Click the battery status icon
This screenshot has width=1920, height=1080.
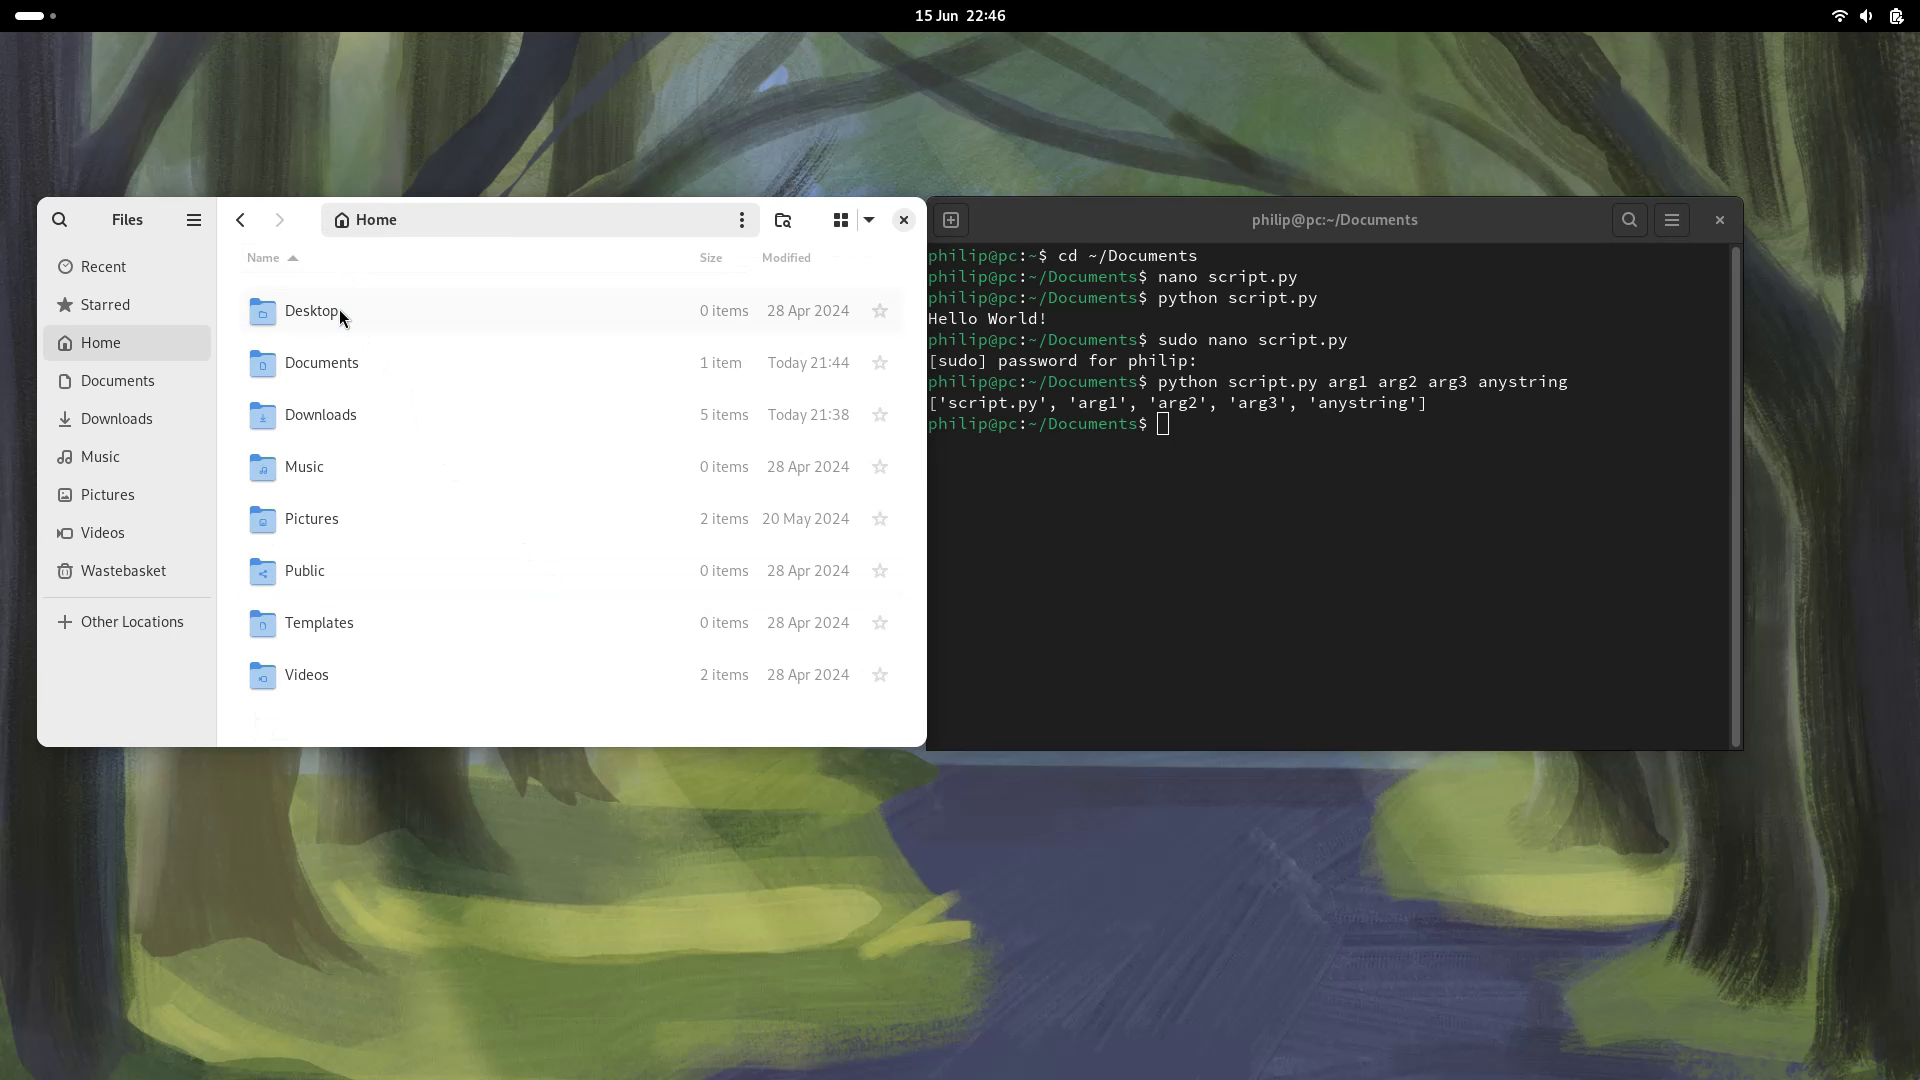[x=1896, y=16]
